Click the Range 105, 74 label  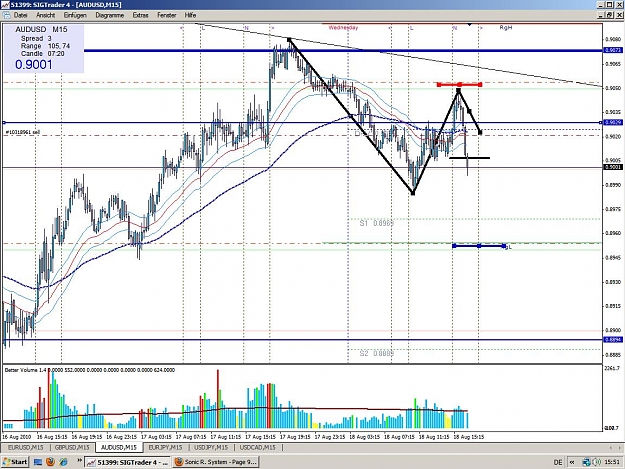tap(45, 46)
